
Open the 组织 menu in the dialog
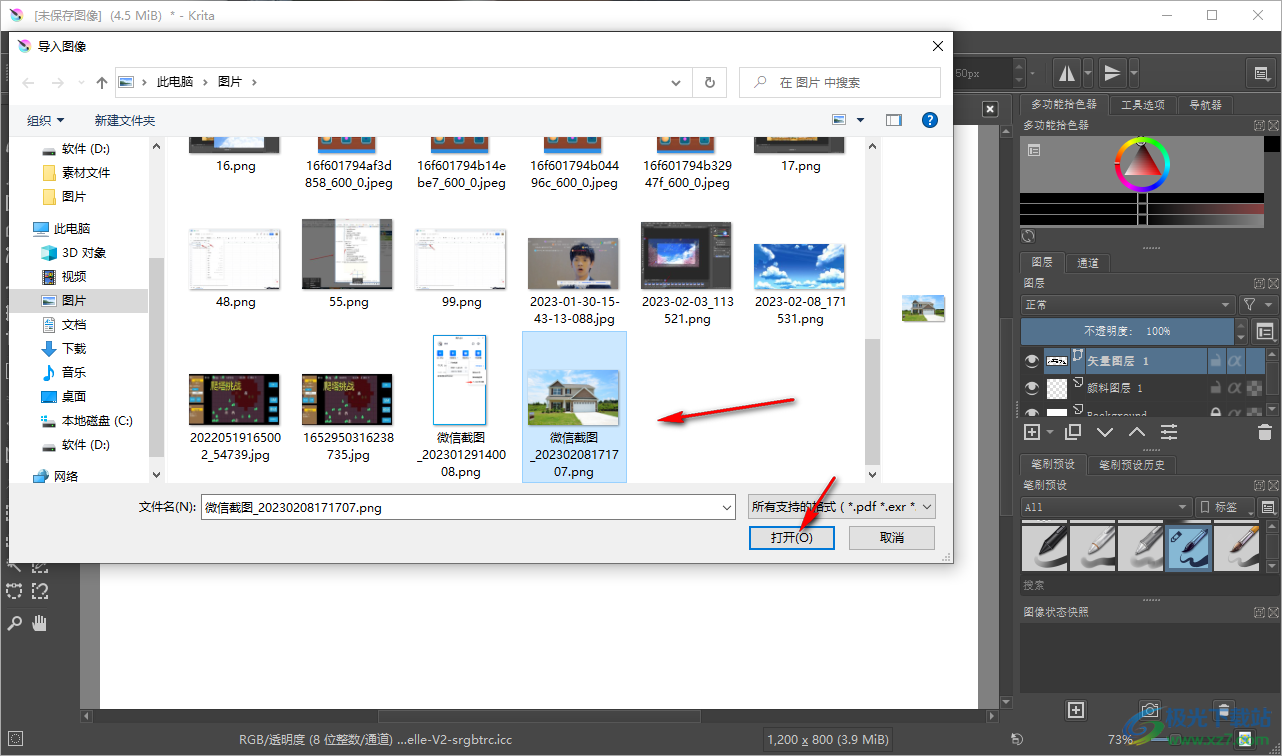(x=45, y=120)
